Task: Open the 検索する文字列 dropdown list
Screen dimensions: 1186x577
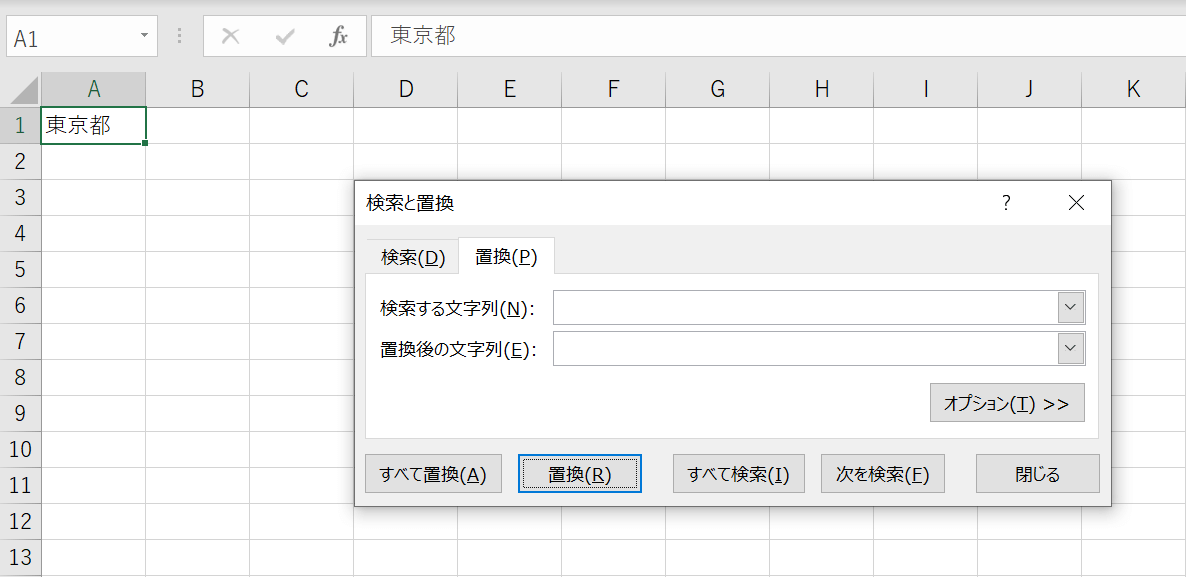Action: pos(1071,308)
